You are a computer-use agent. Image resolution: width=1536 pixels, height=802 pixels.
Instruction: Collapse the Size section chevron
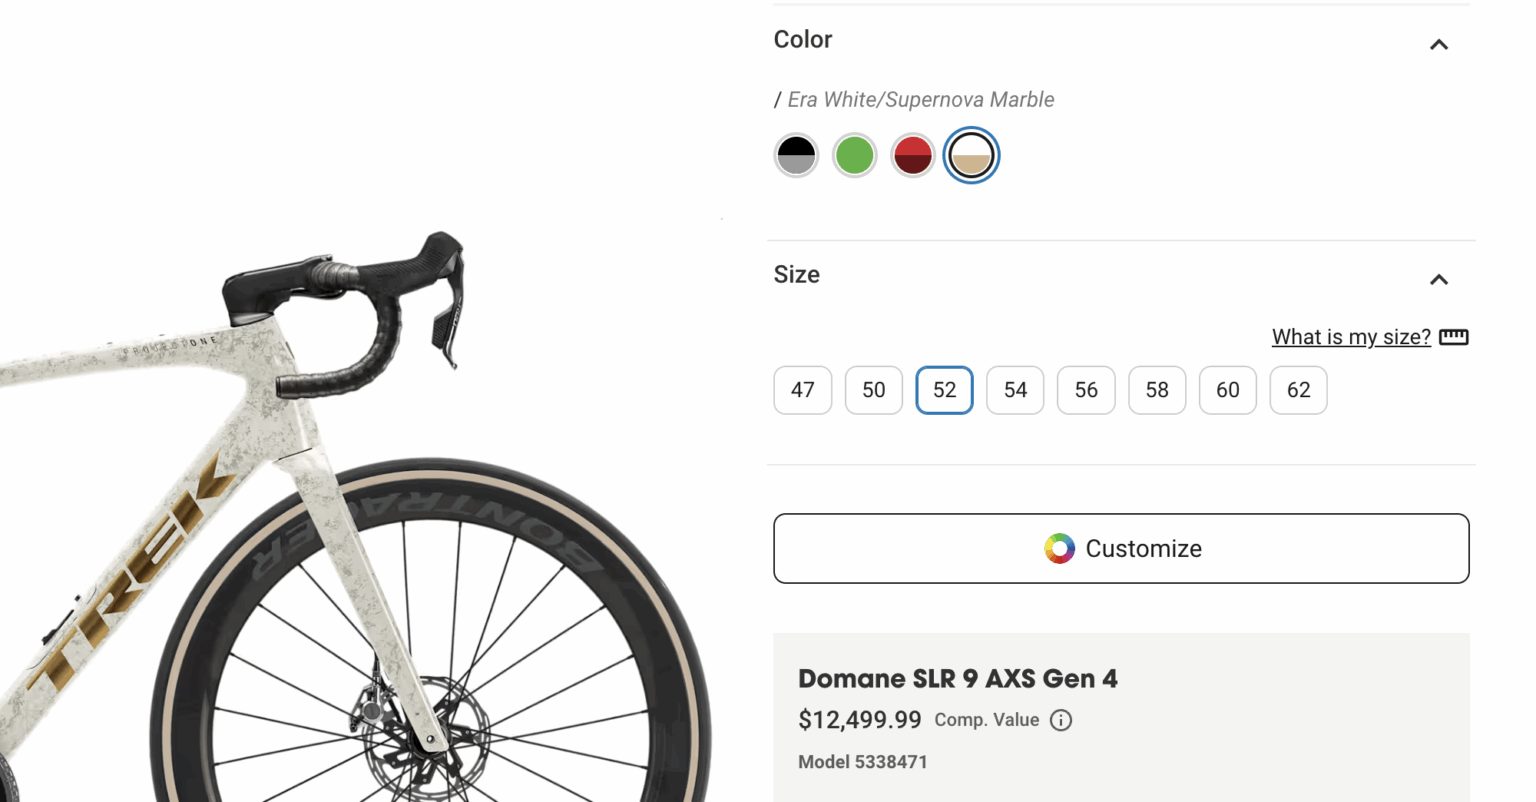(x=1438, y=280)
